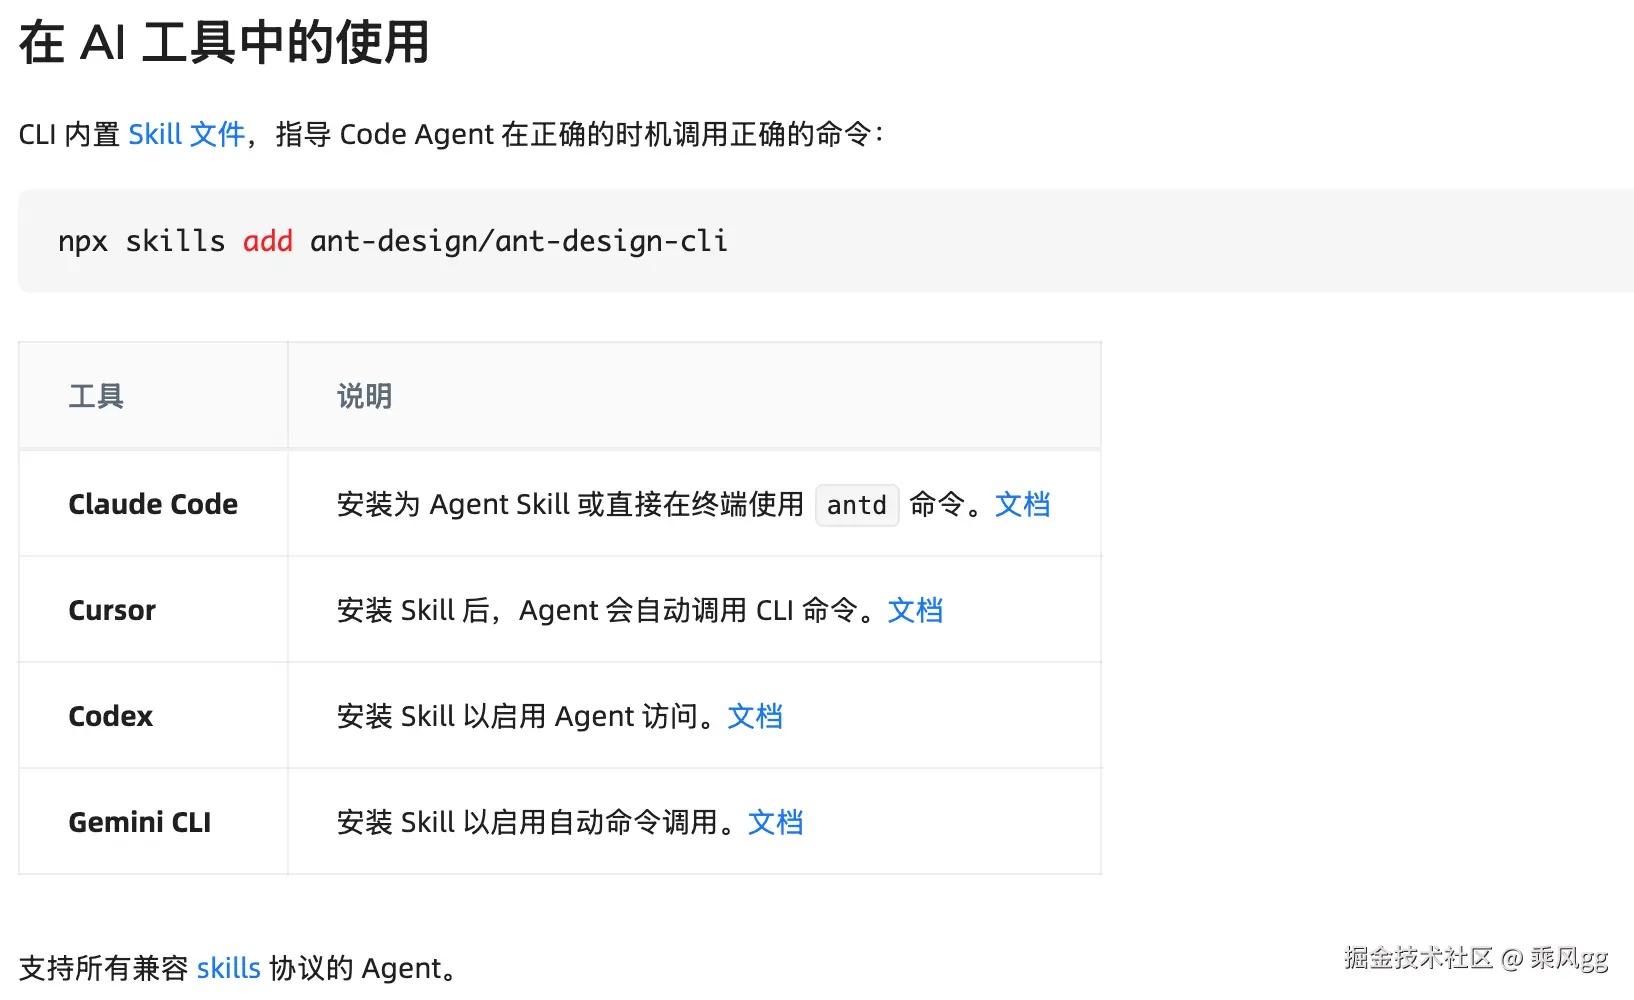Click the 文档 link in Claude Code row
The width and height of the screenshot is (1634, 1000).
(x=1022, y=504)
